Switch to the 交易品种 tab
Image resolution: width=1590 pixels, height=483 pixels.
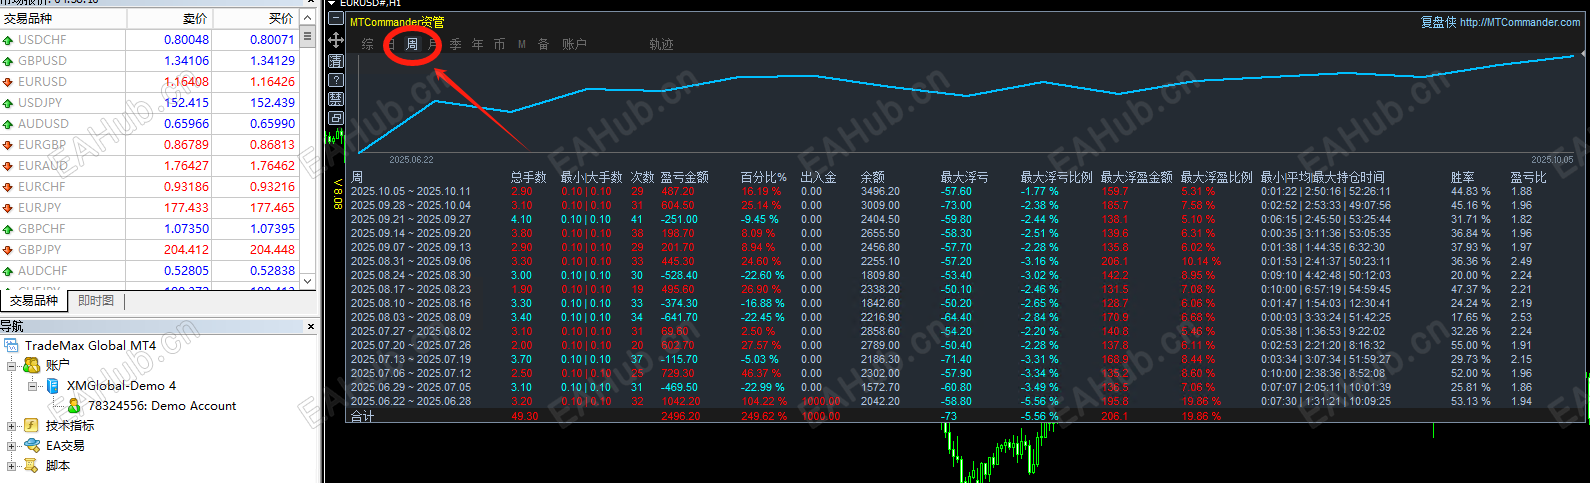tap(34, 300)
